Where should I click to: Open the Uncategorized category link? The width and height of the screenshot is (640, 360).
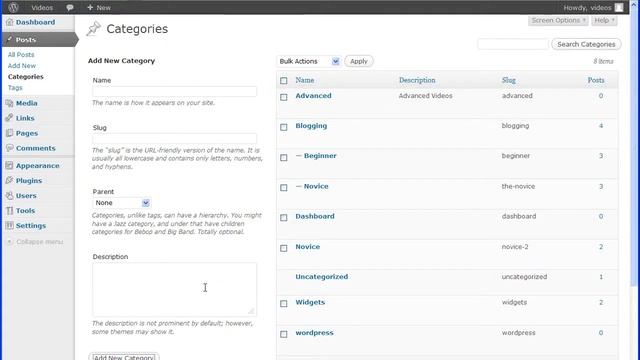tap(322, 276)
